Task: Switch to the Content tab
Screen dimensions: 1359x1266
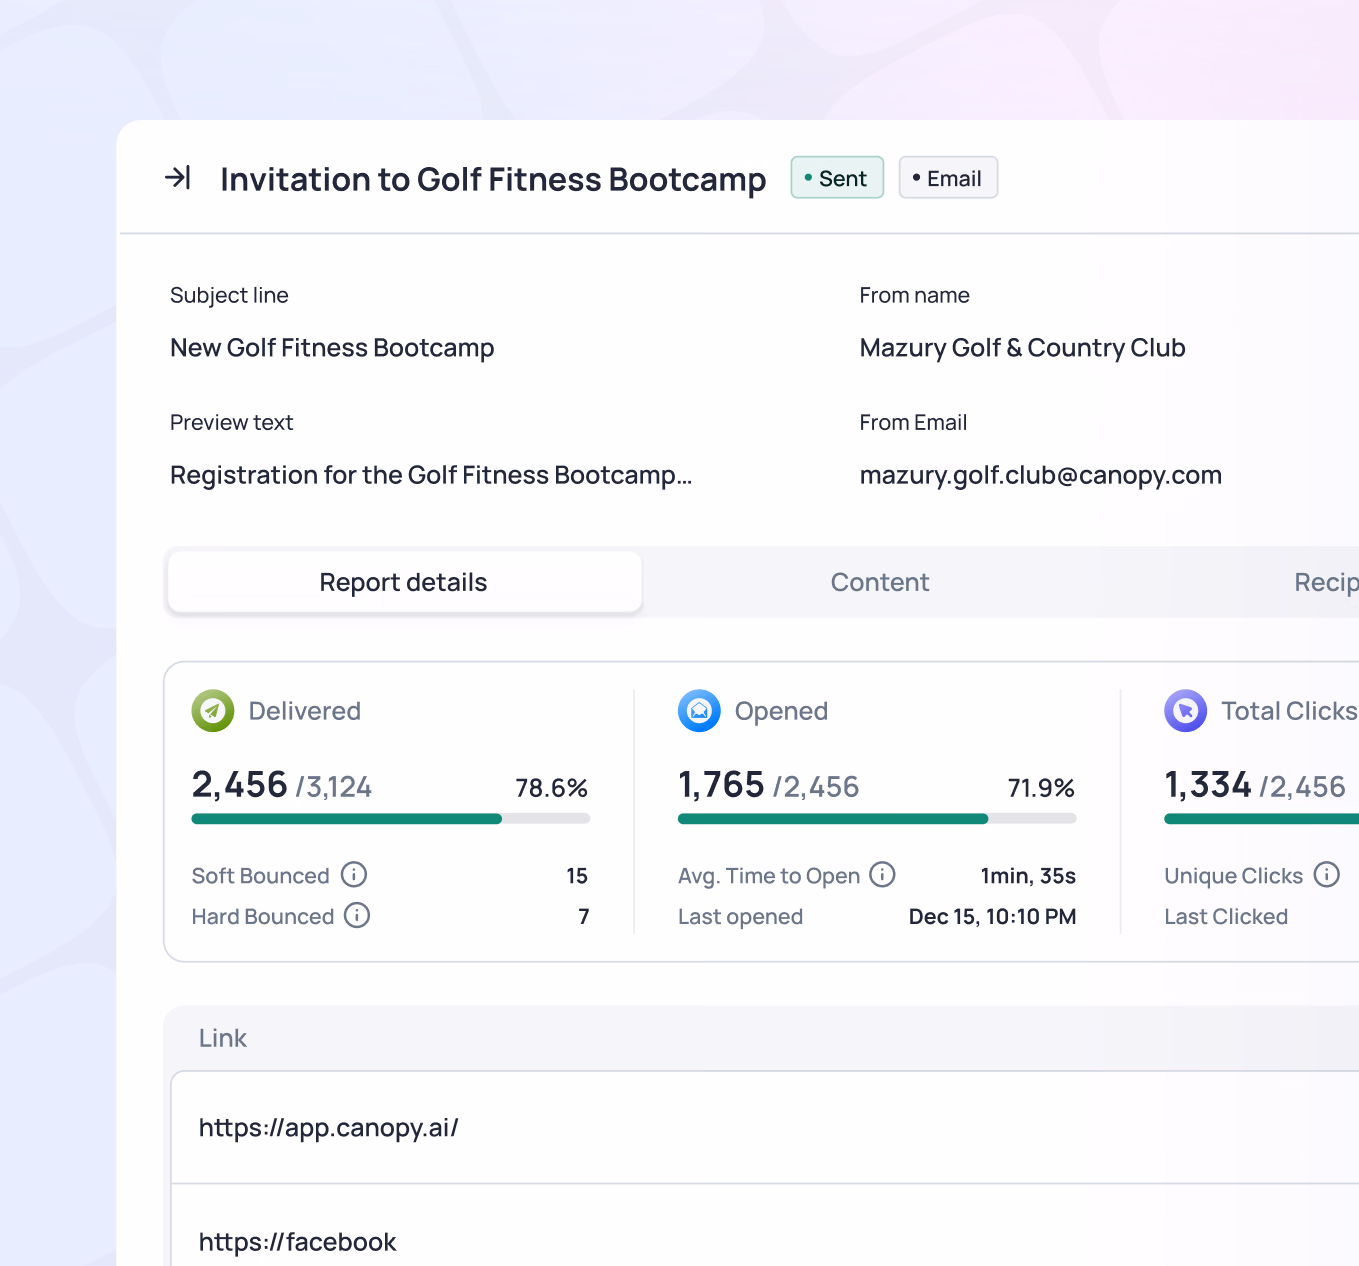Action: click(880, 582)
